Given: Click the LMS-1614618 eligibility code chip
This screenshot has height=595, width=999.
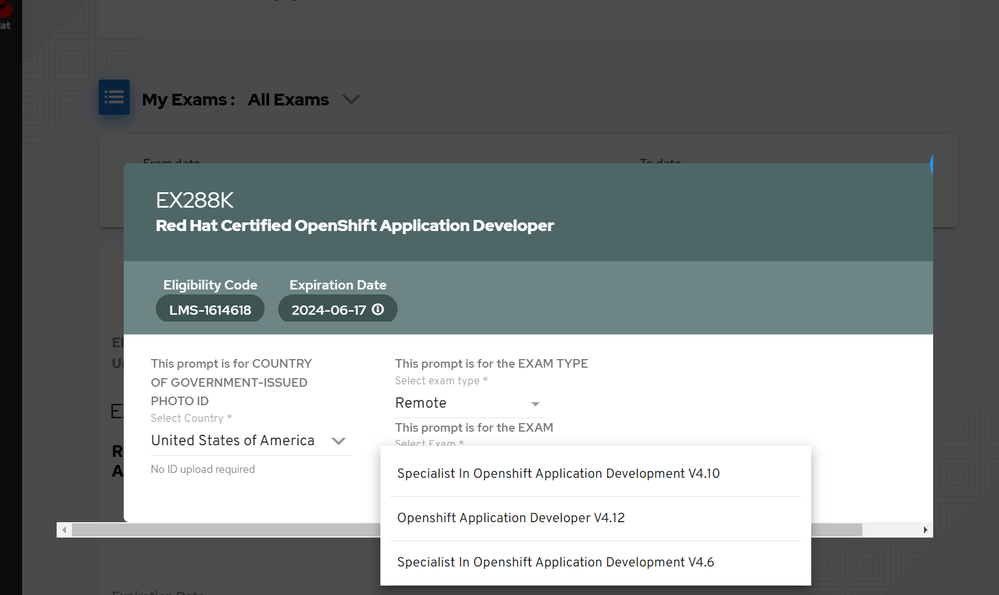Looking at the screenshot, I should 210,310.
